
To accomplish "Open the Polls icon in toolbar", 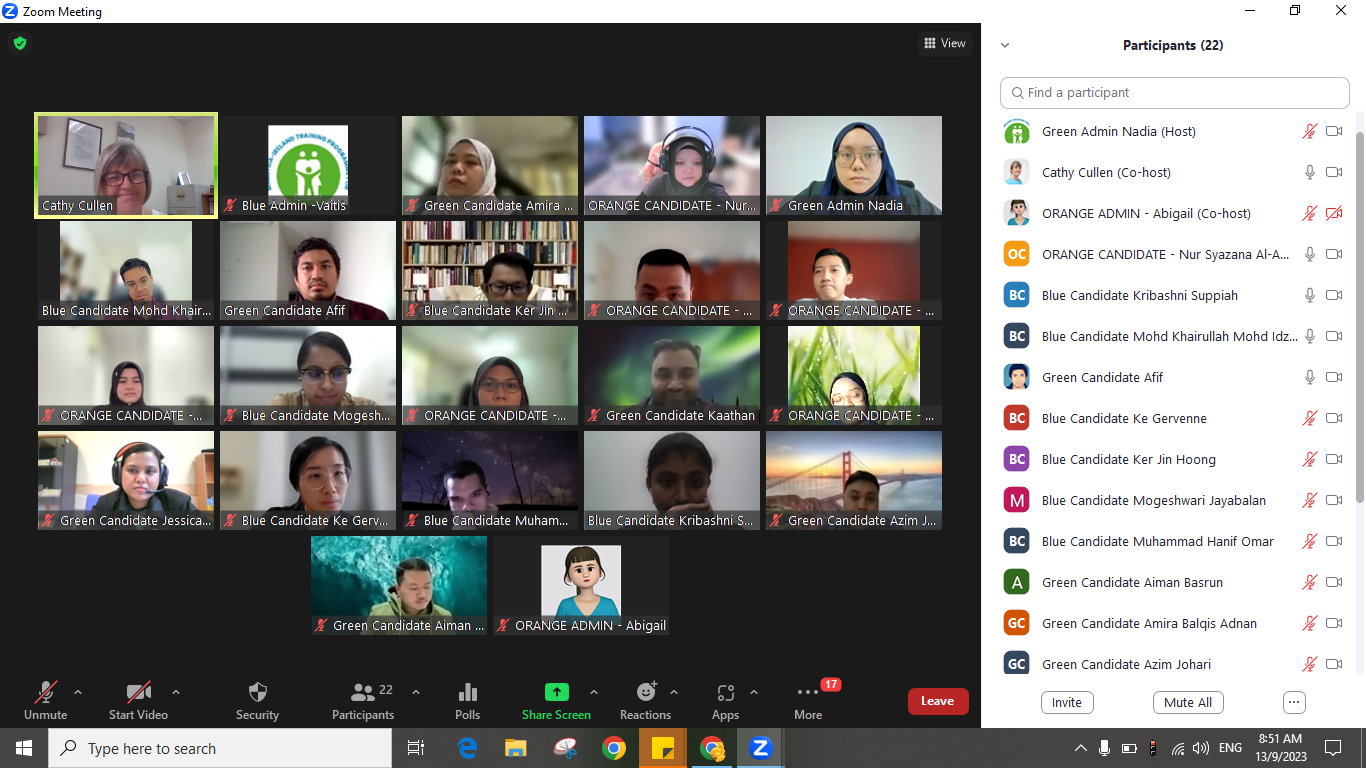I will point(467,693).
